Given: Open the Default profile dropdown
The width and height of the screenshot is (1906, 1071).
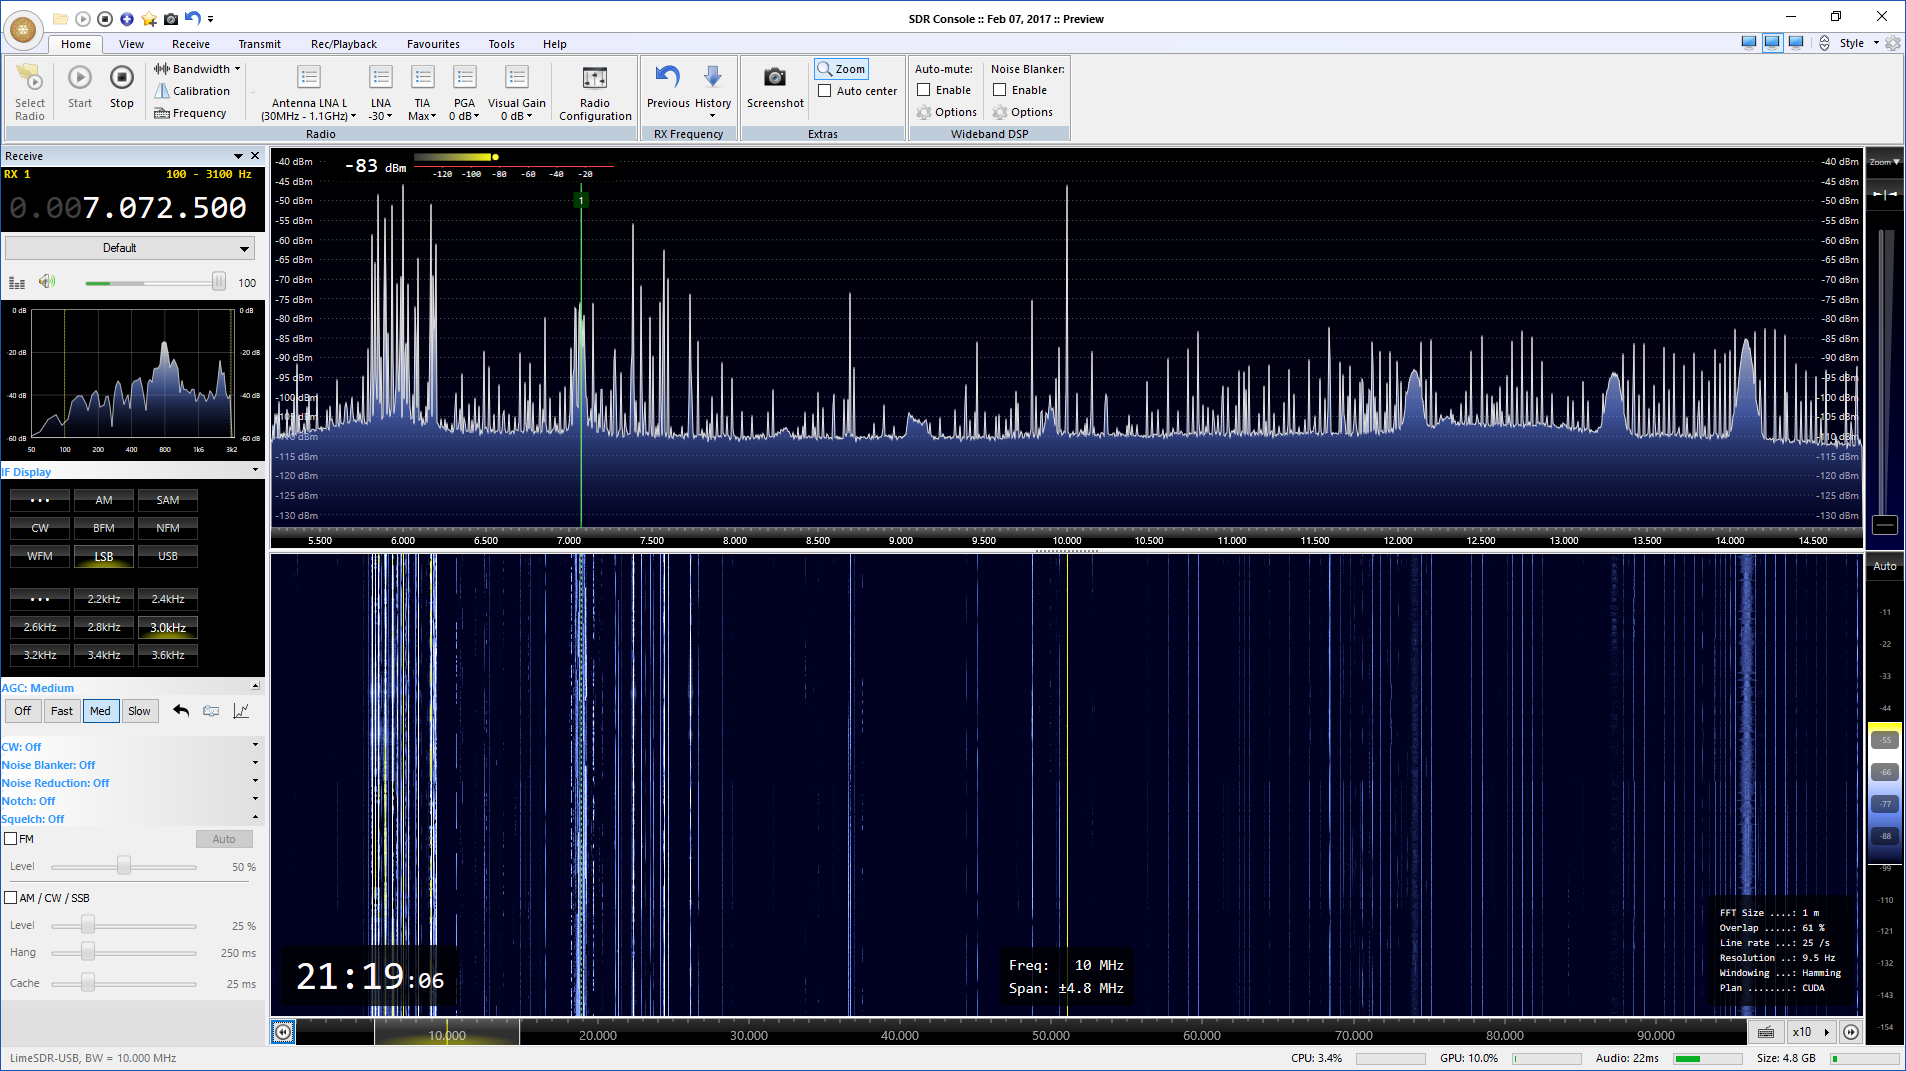Looking at the screenshot, I should click(130, 248).
